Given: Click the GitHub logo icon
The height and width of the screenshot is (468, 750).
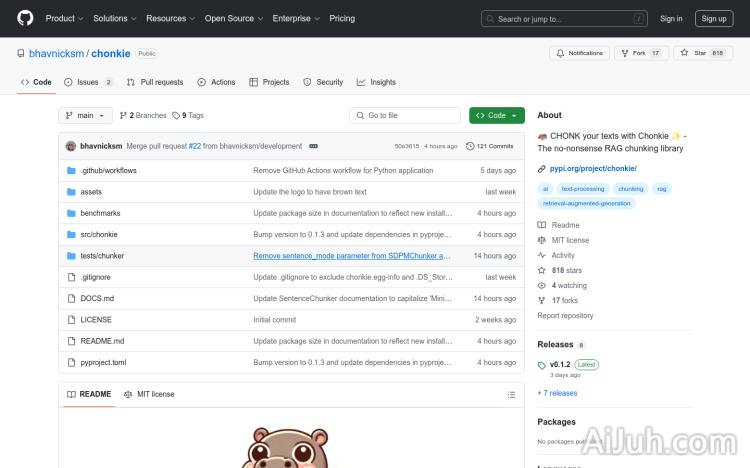Looking at the screenshot, I should tap(25, 18).
